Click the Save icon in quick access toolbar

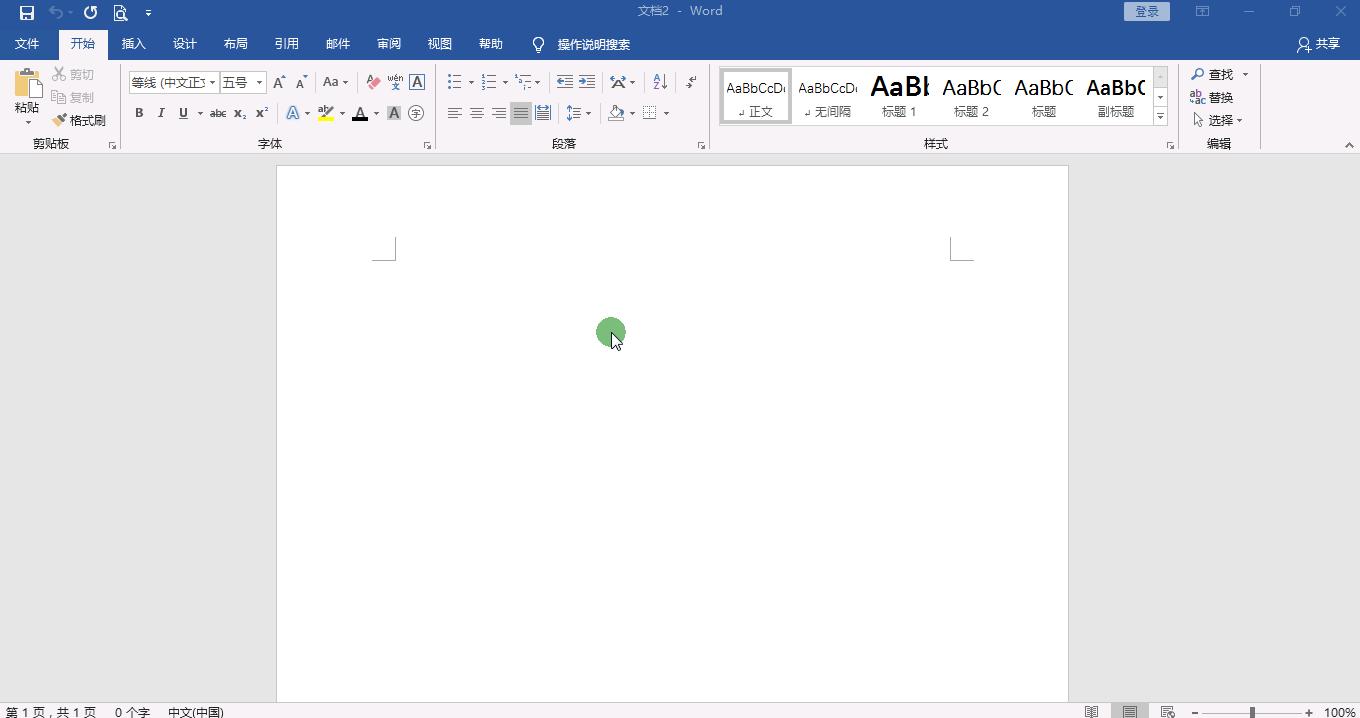tap(27, 13)
